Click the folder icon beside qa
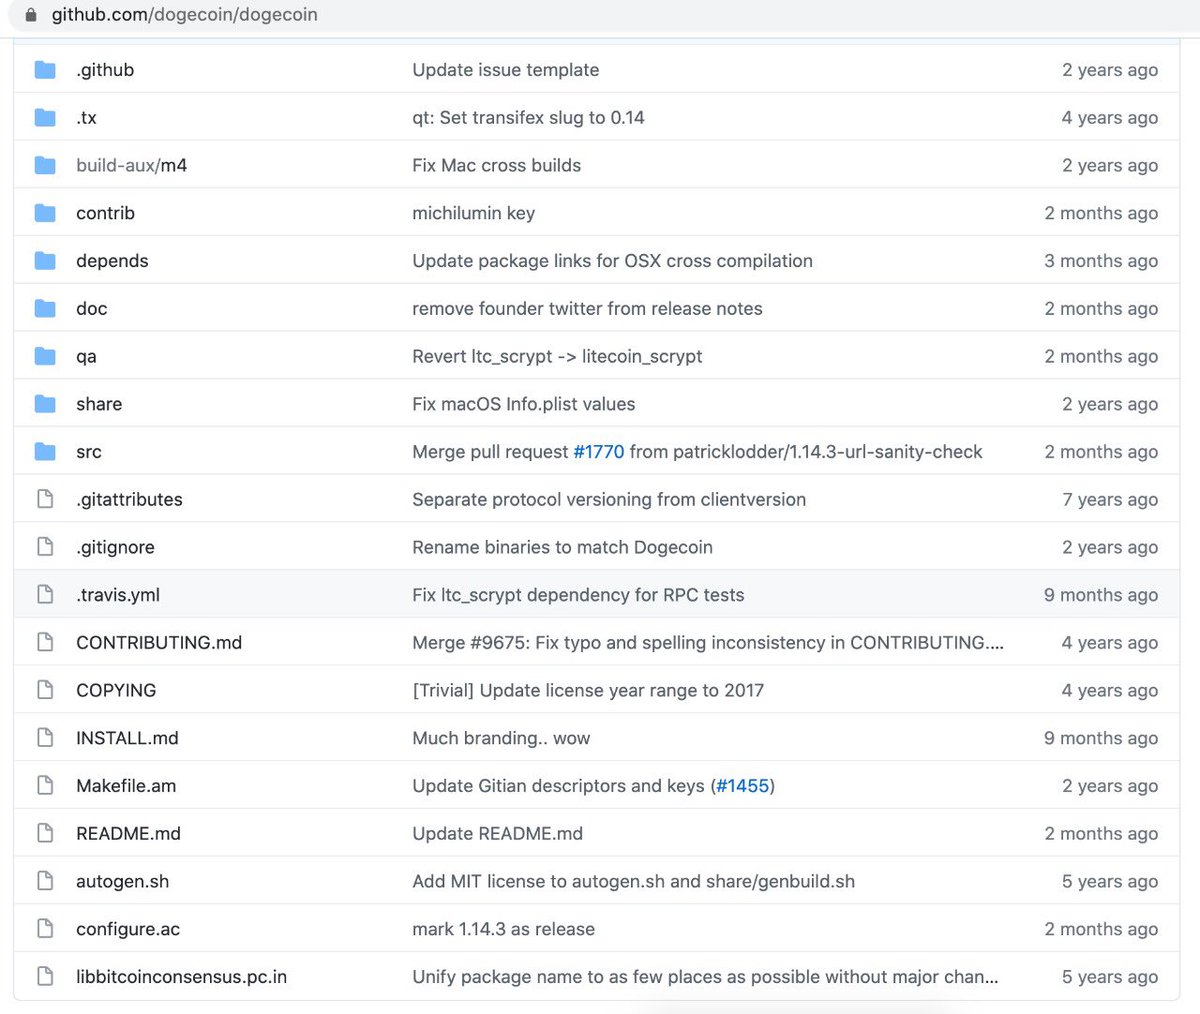This screenshot has height=1014, width=1200. [x=45, y=356]
